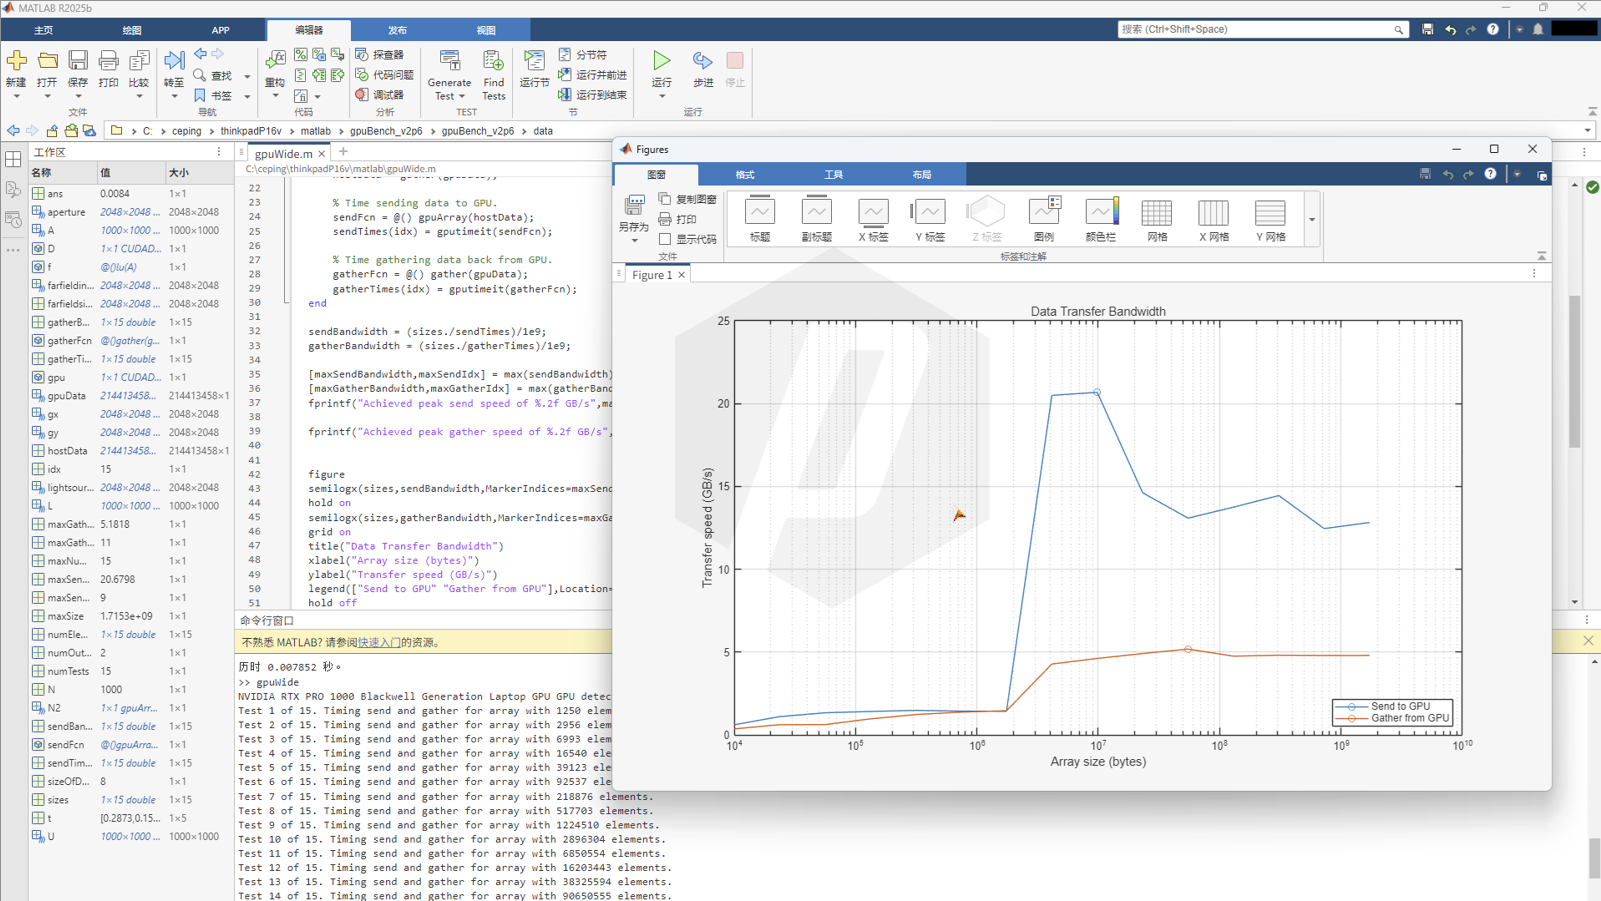Add a colorbar (颜色栏) to figure
The height and width of the screenshot is (901, 1601).
click(1100, 213)
